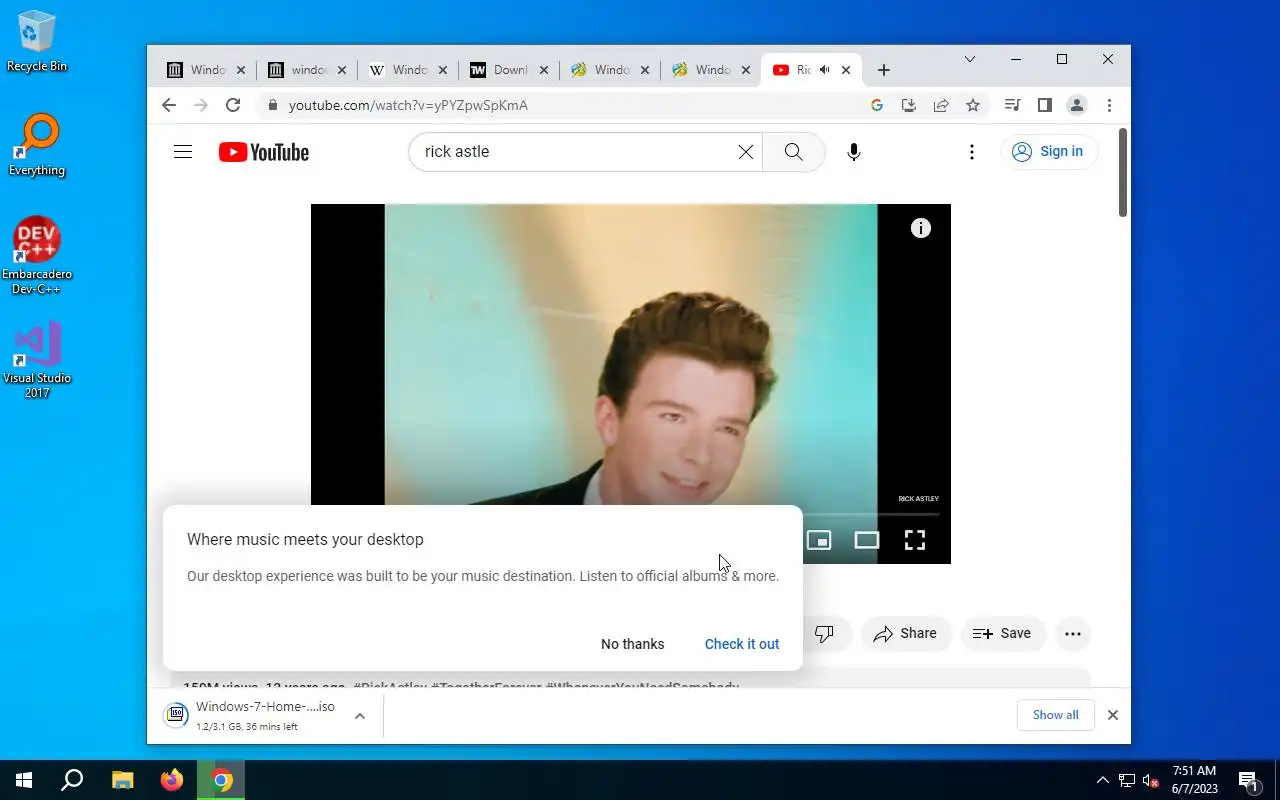Sign in to YouTube
The width and height of the screenshot is (1280, 800).
(1048, 152)
